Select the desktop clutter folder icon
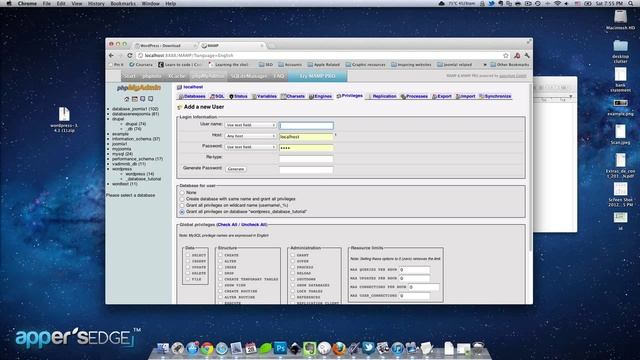 pos(620,45)
